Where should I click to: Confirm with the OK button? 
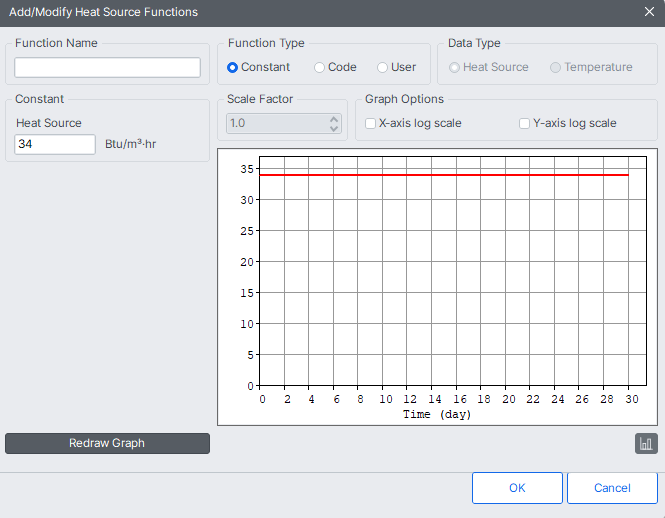pos(517,488)
